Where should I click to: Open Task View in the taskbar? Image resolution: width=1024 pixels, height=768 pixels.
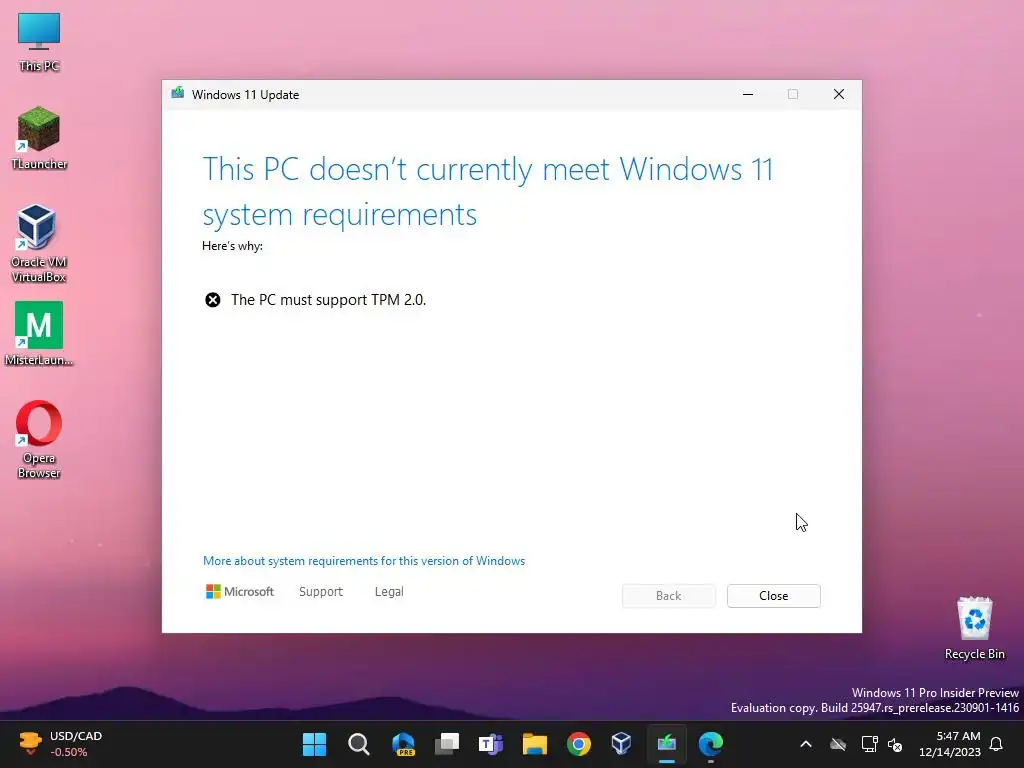[x=447, y=744]
